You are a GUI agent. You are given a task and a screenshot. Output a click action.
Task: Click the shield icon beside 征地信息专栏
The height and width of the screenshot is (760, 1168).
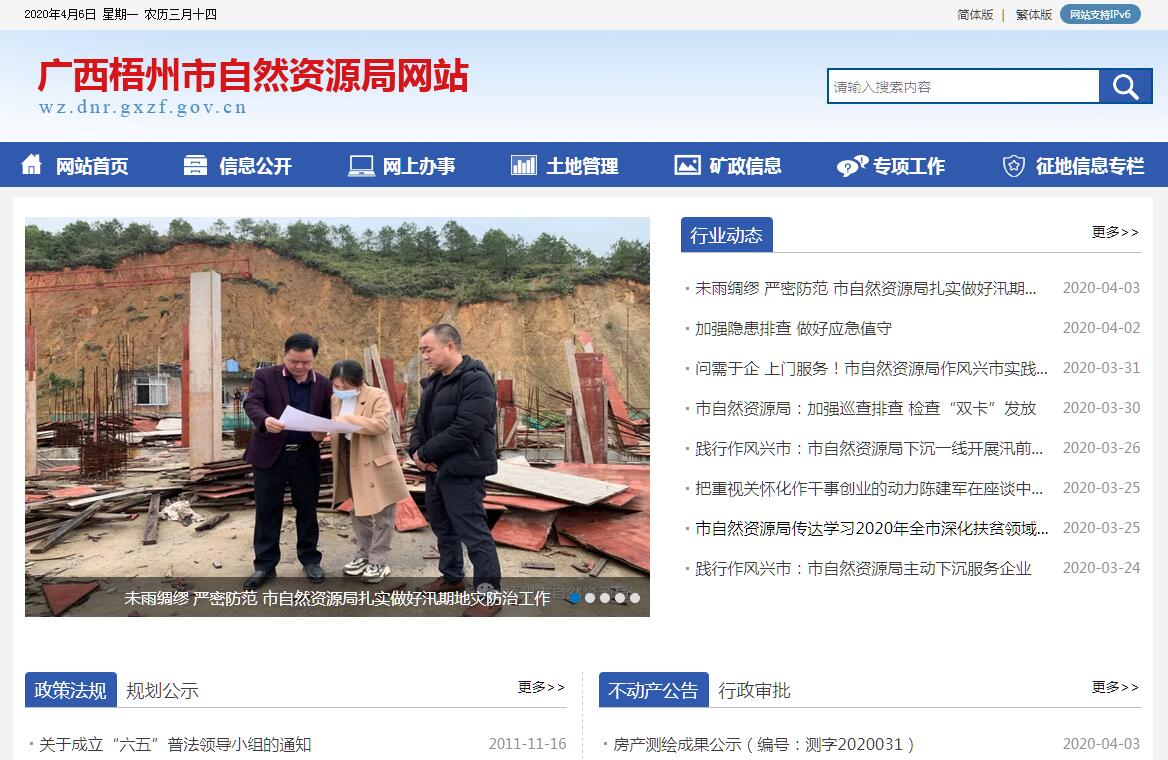(1013, 165)
